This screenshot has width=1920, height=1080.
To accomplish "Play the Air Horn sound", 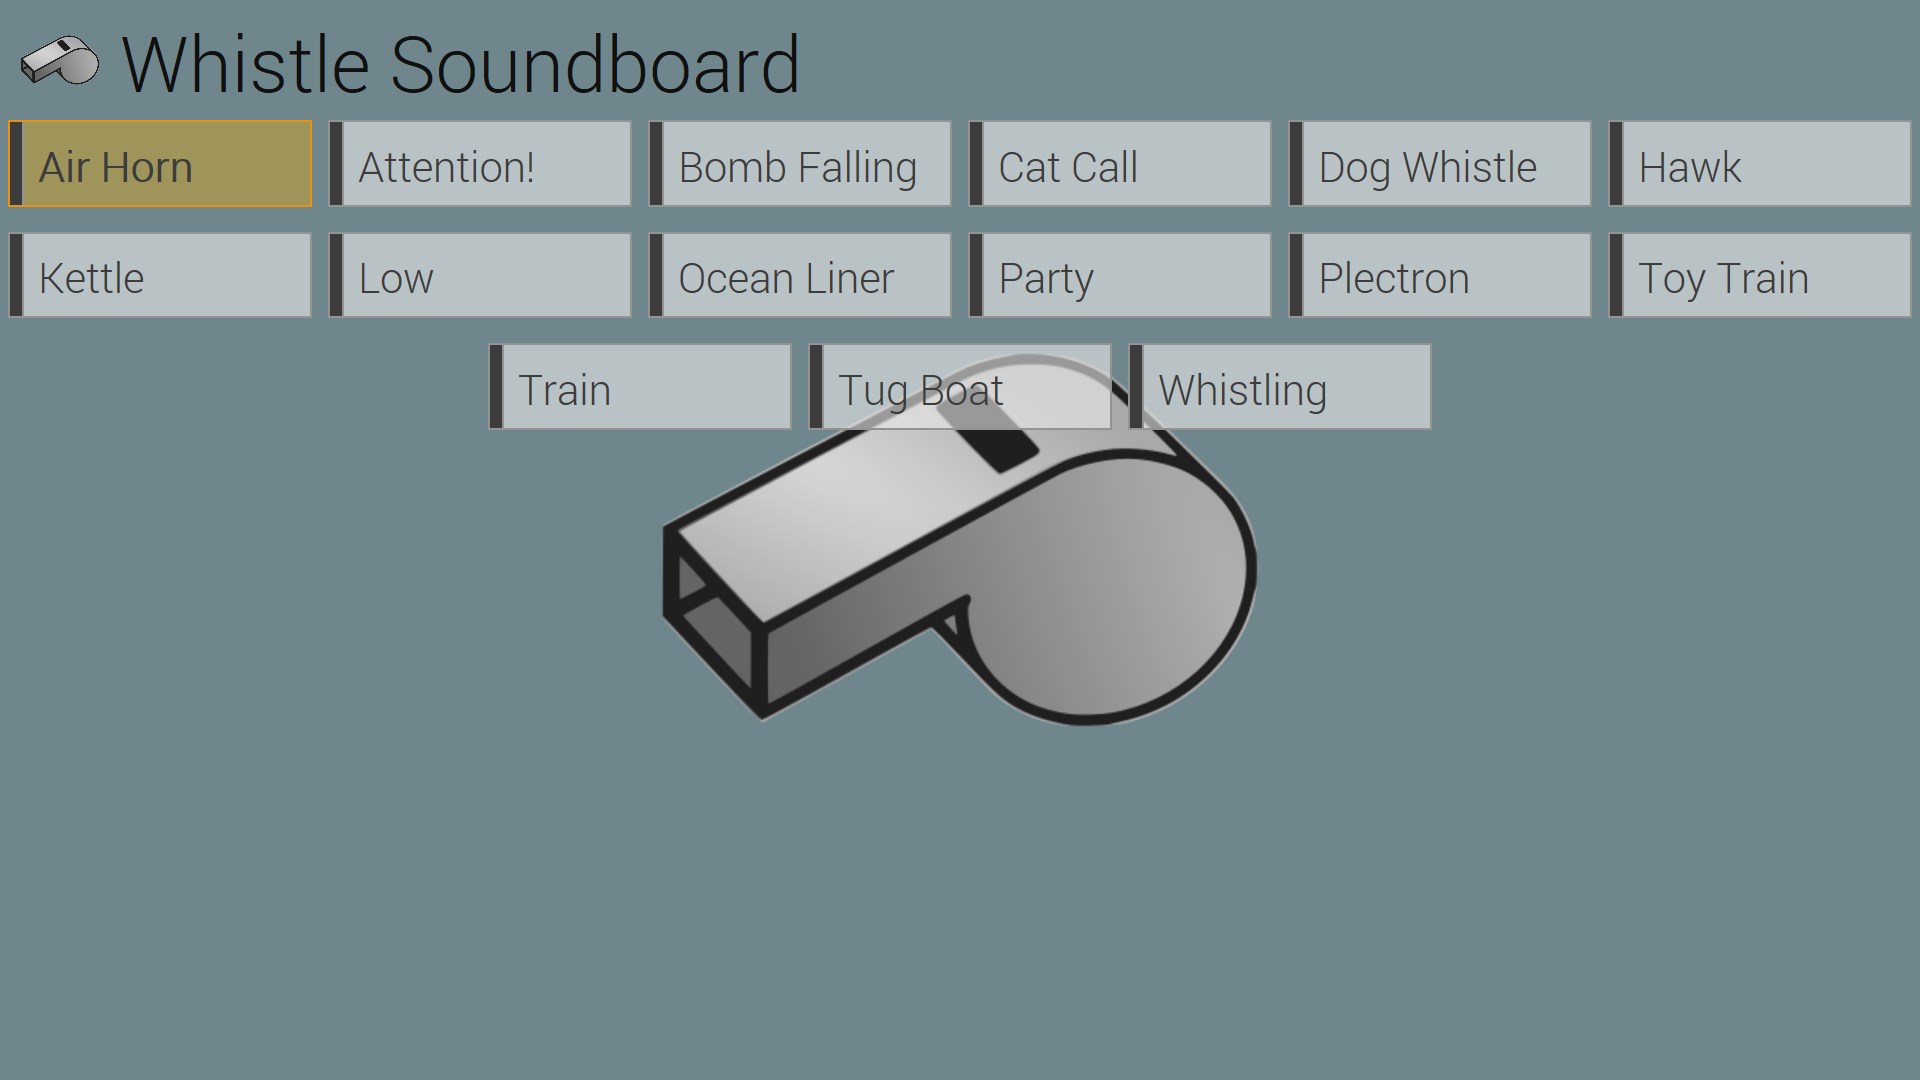I will [x=160, y=164].
